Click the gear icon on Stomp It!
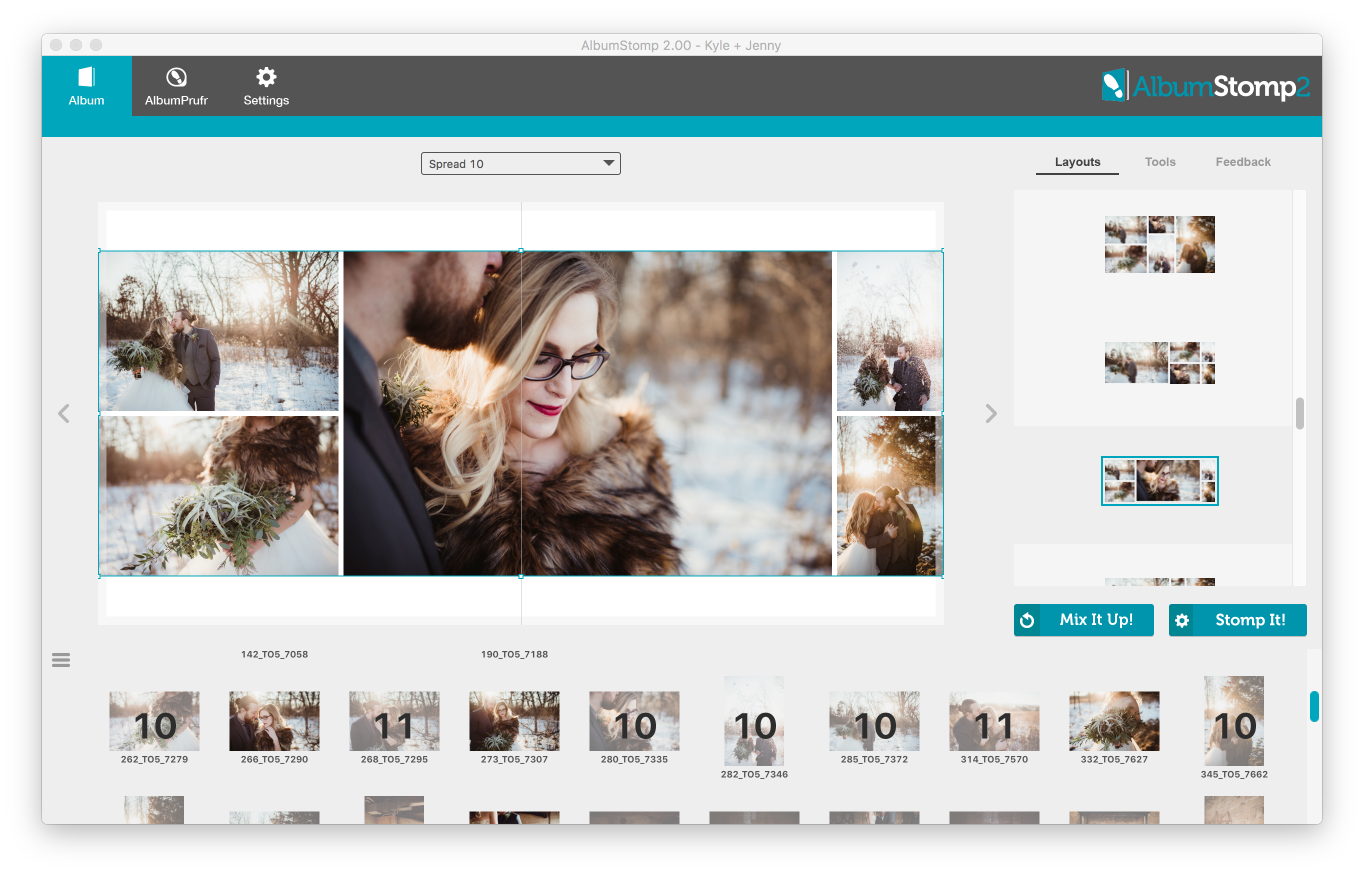This screenshot has height=874, width=1364. click(x=1182, y=620)
